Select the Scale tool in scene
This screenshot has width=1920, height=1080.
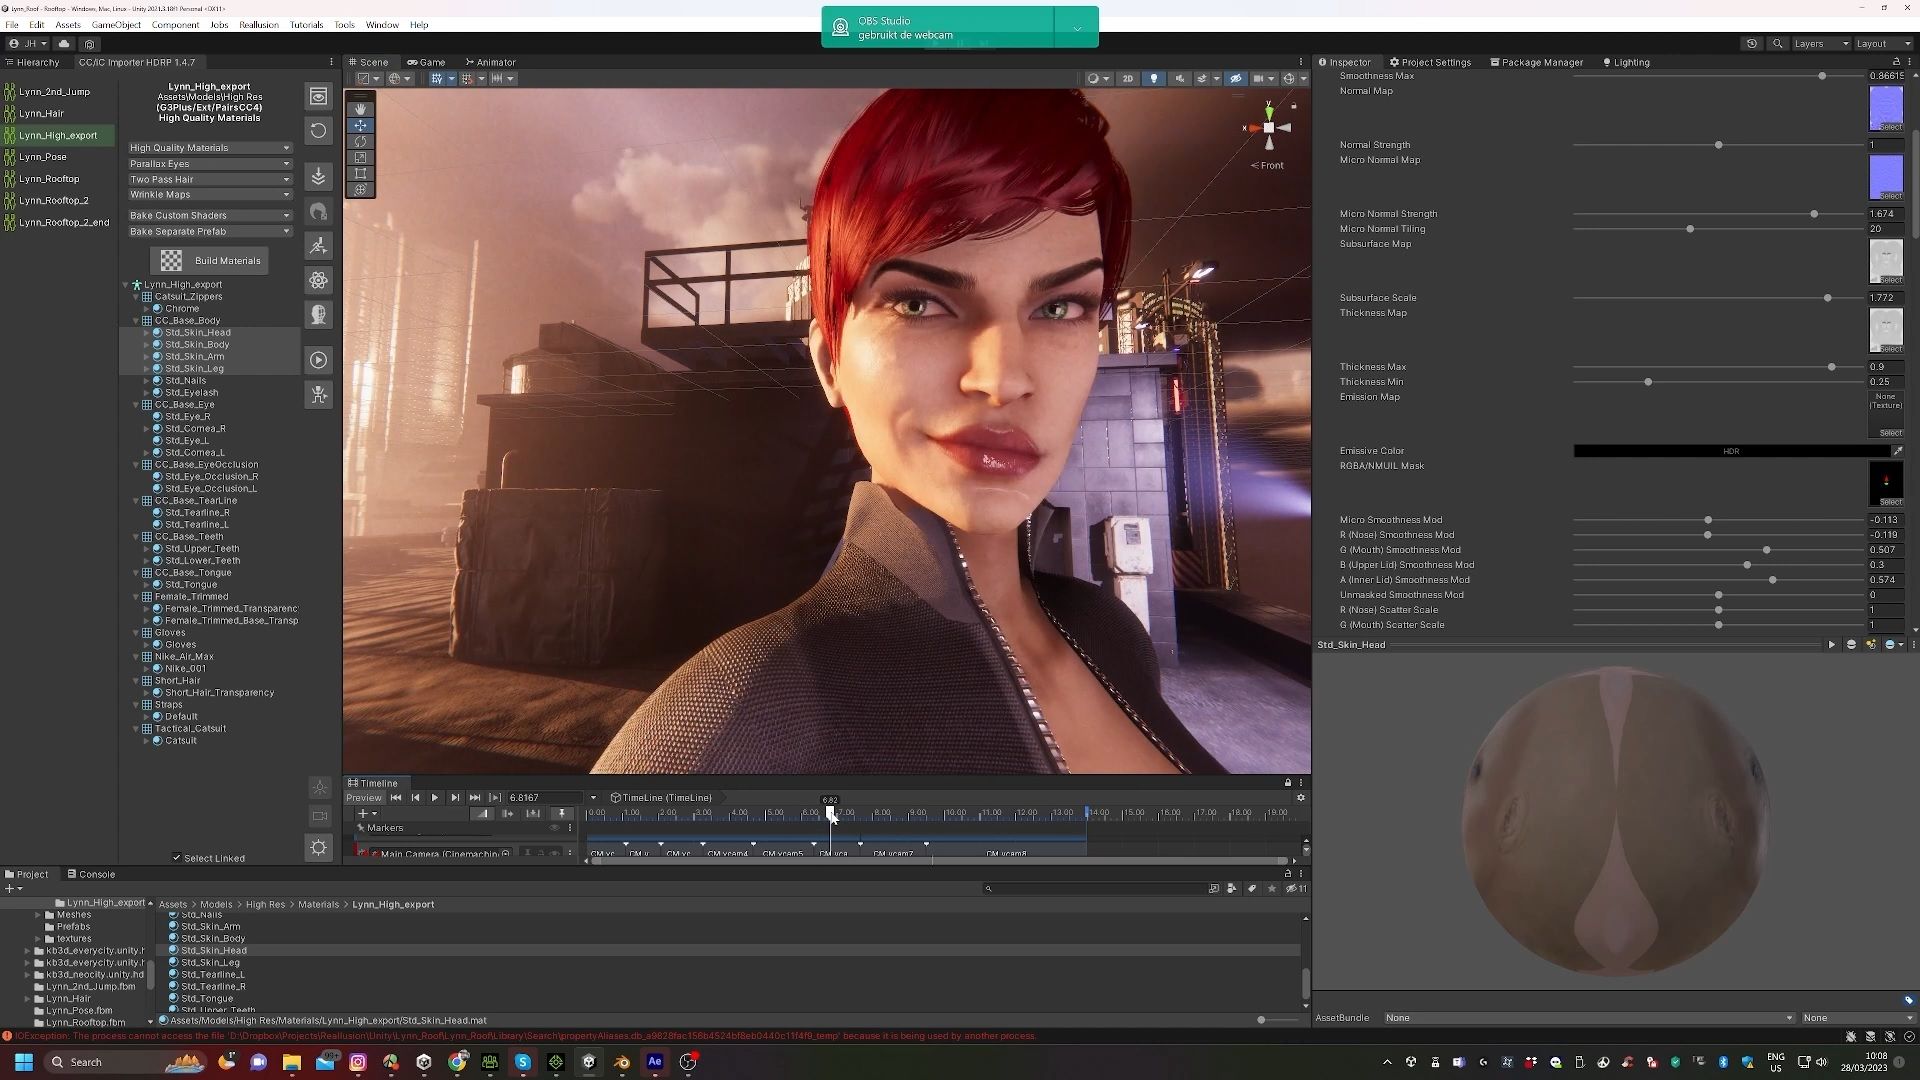pyautogui.click(x=360, y=157)
